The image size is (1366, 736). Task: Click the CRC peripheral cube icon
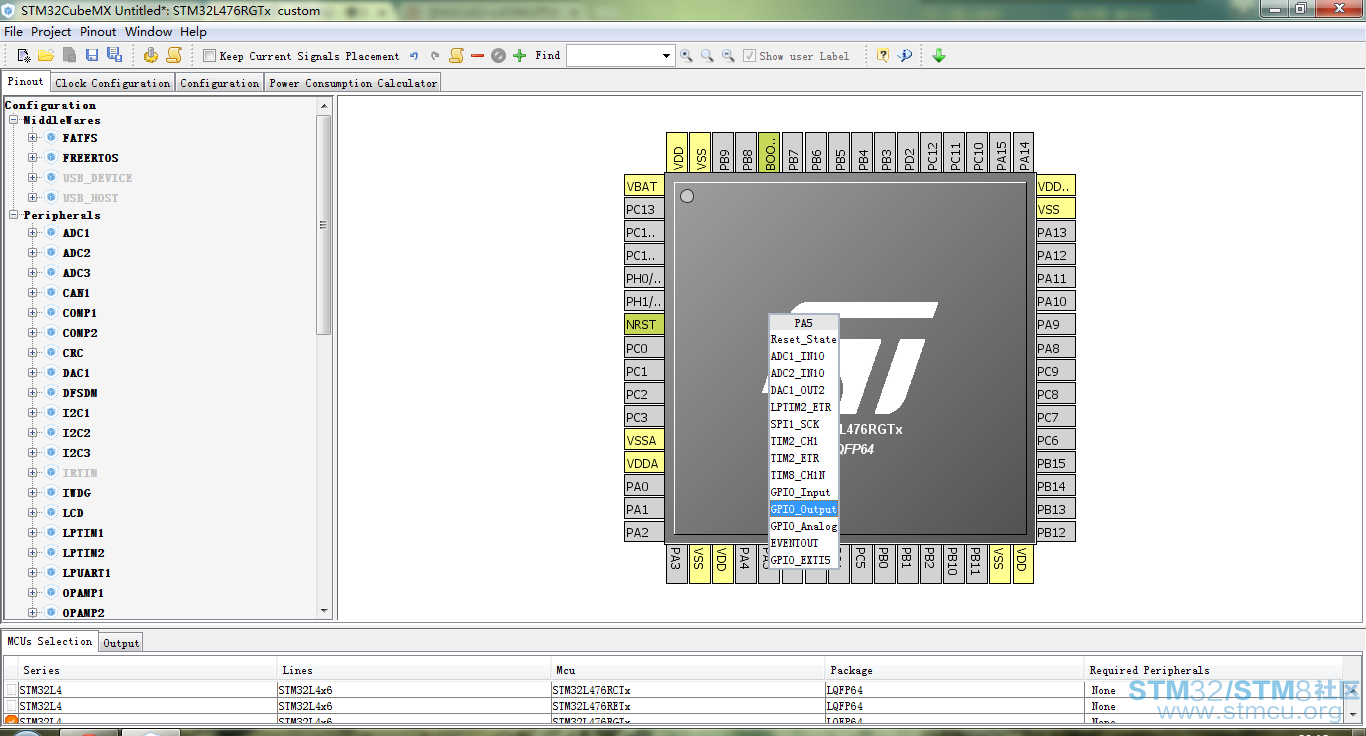pyautogui.click(x=51, y=353)
